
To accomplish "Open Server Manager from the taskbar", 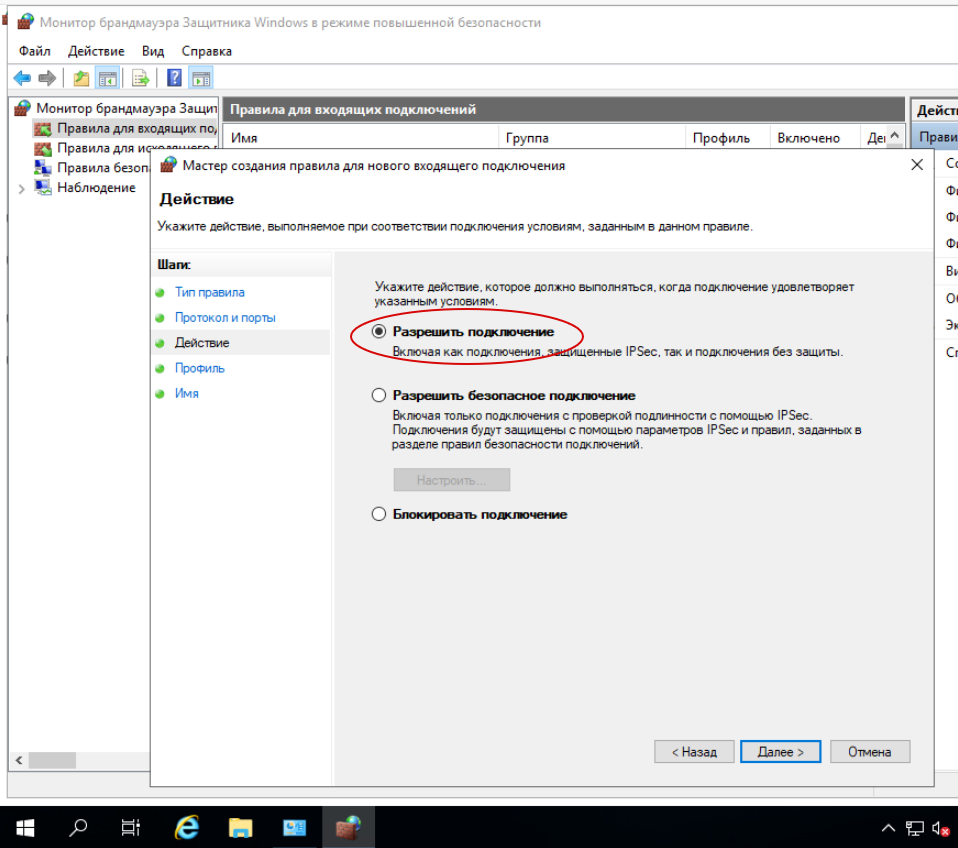I will click(x=294, y=827).
